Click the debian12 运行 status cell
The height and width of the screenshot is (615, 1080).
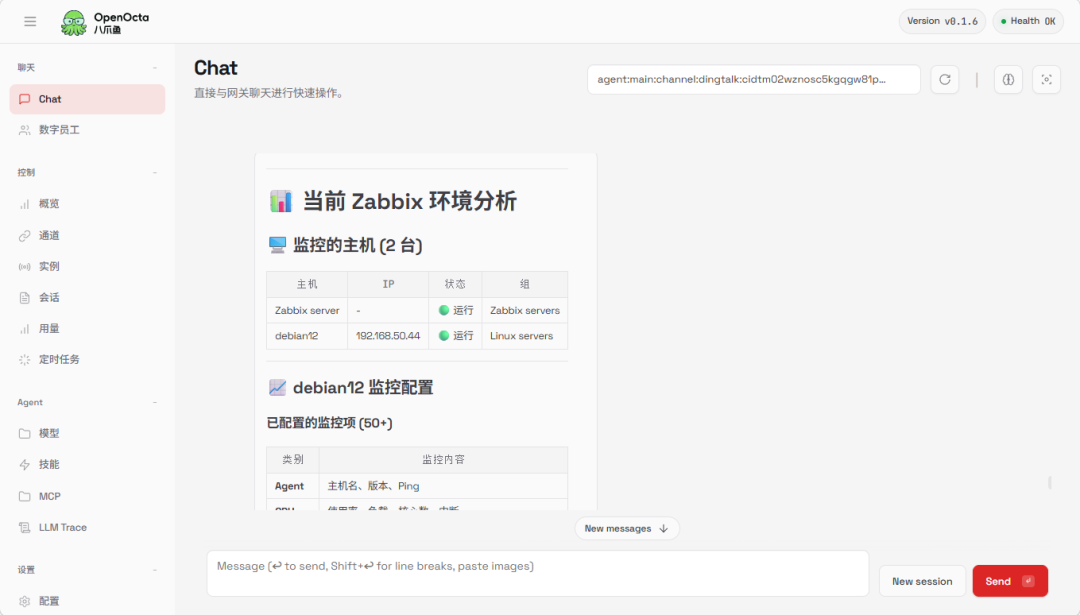click(455, 336)
